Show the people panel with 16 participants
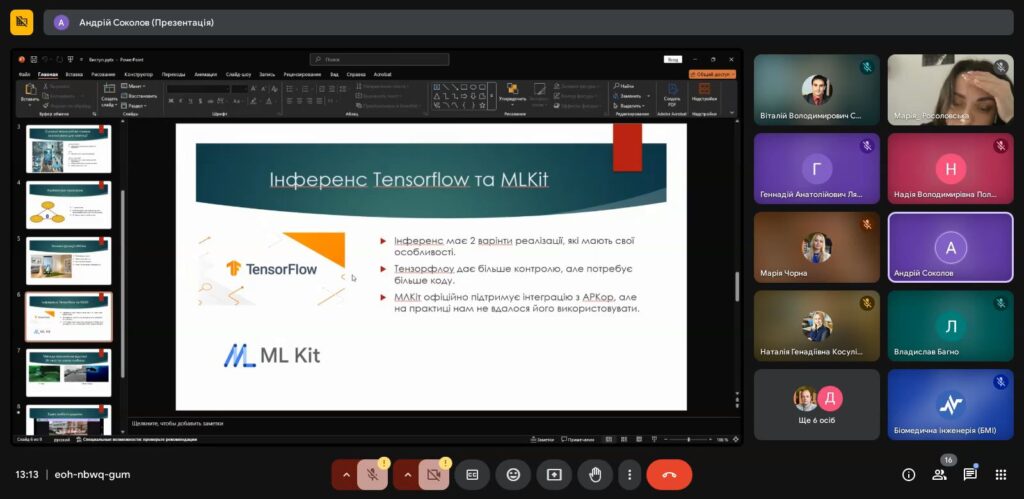The height and width of the screenshot is (499, 1024). click(940, 475)
